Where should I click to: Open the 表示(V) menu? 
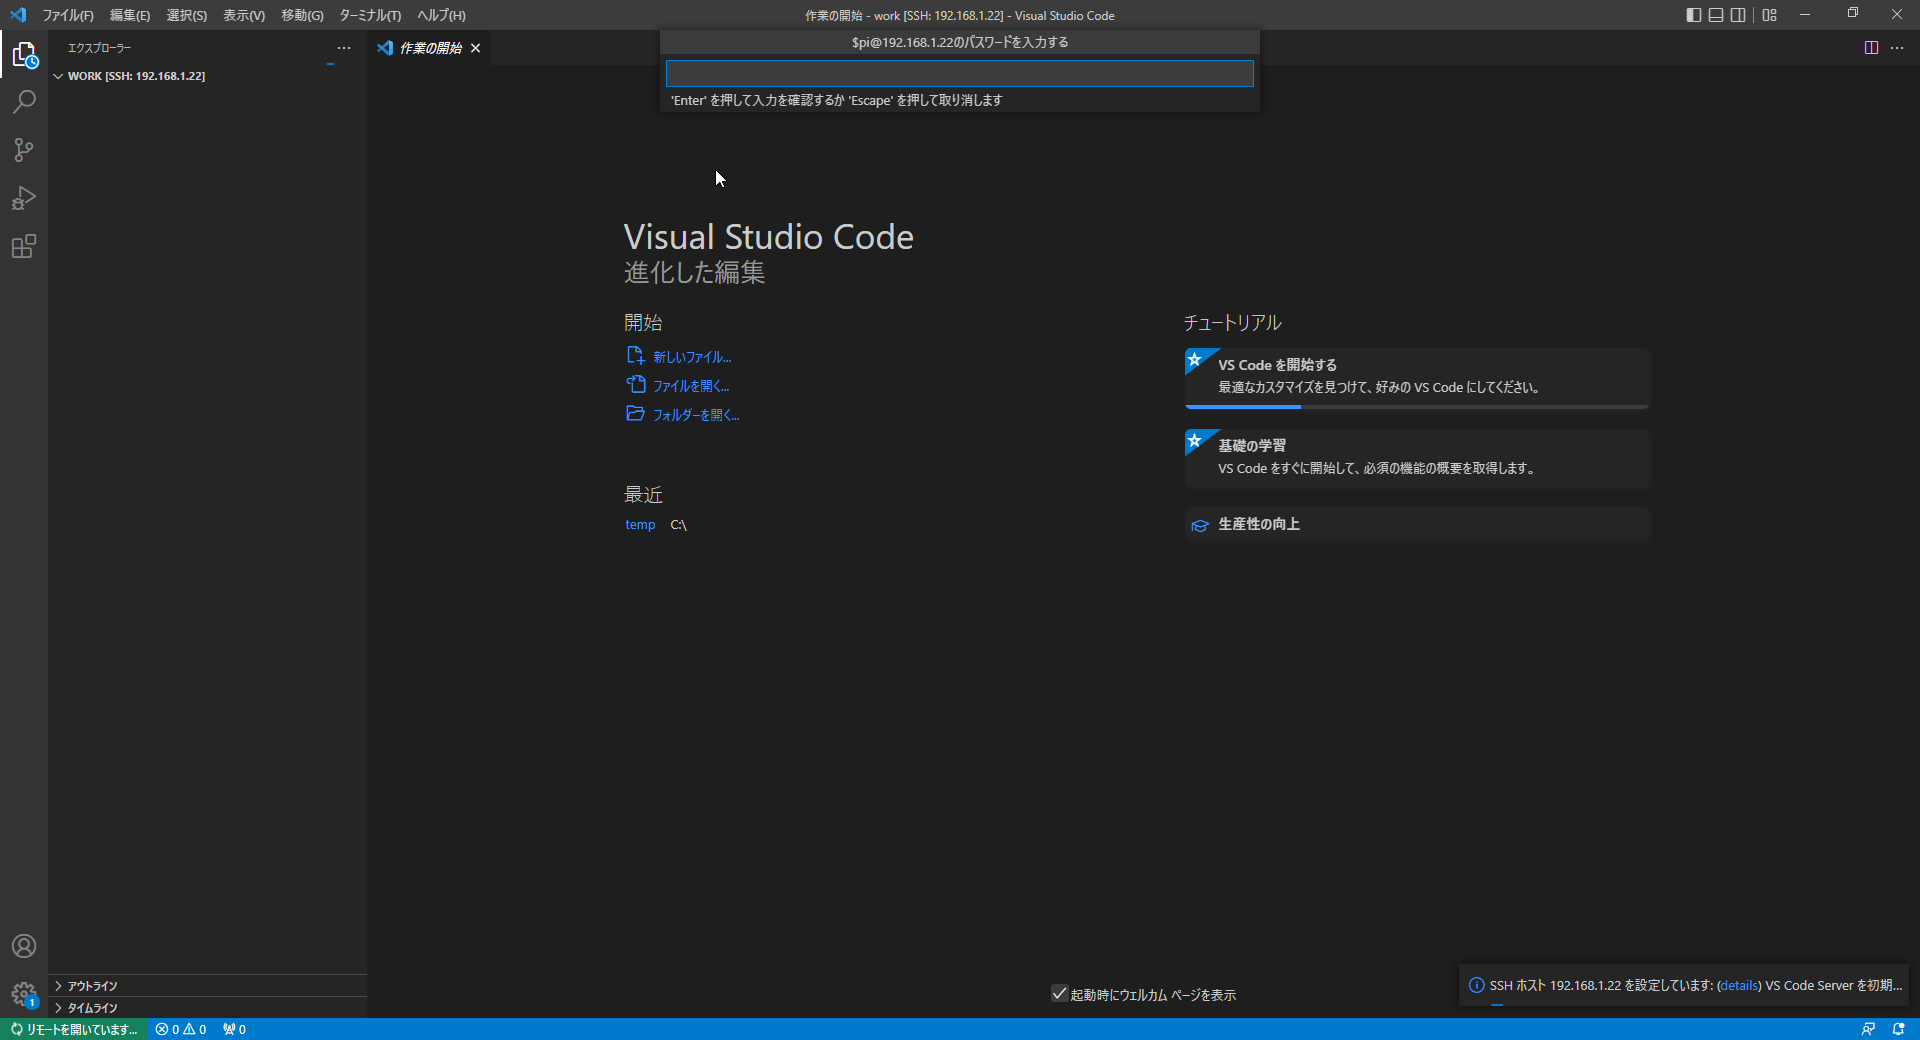coord(244,15)
